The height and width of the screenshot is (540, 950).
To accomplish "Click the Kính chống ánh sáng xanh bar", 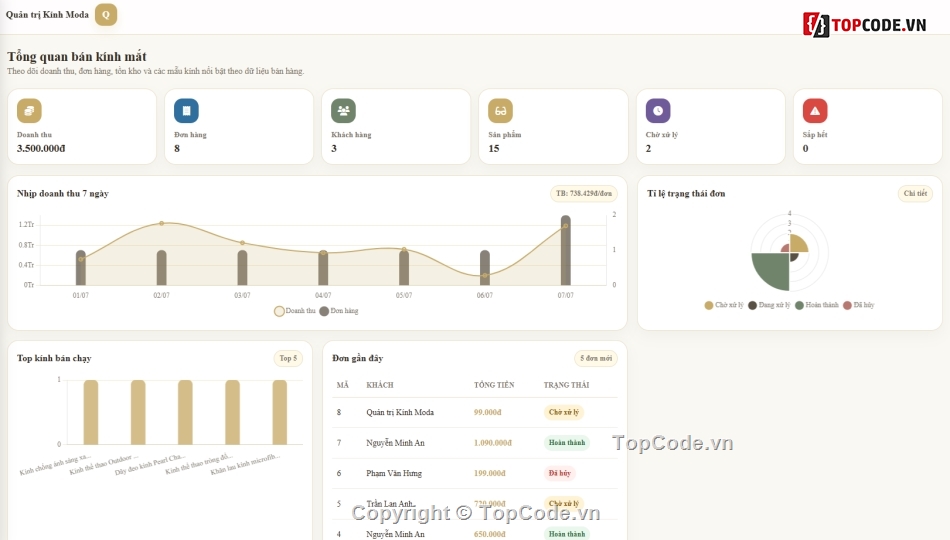I will 91,412.
